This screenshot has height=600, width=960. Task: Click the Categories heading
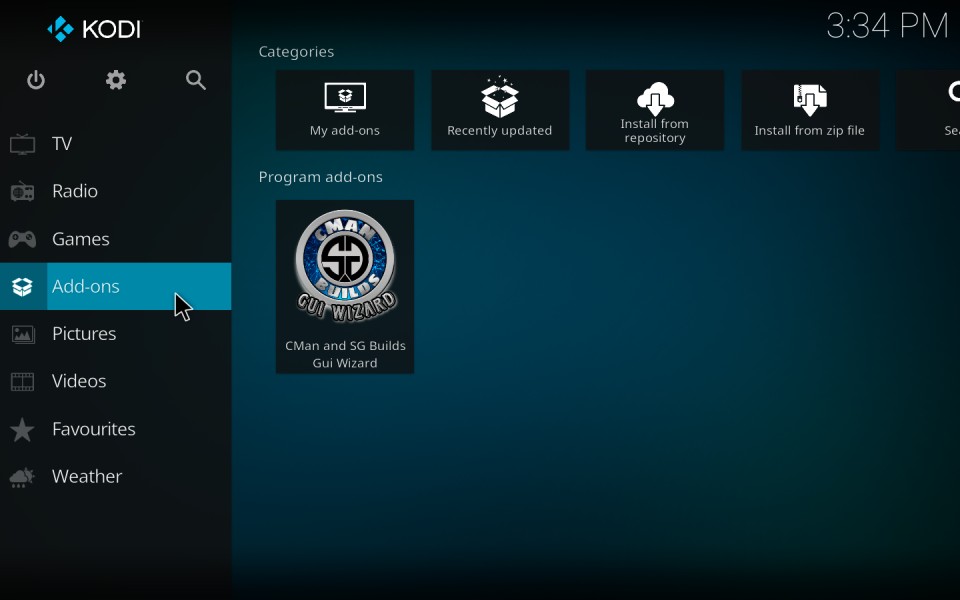[296, 52]
